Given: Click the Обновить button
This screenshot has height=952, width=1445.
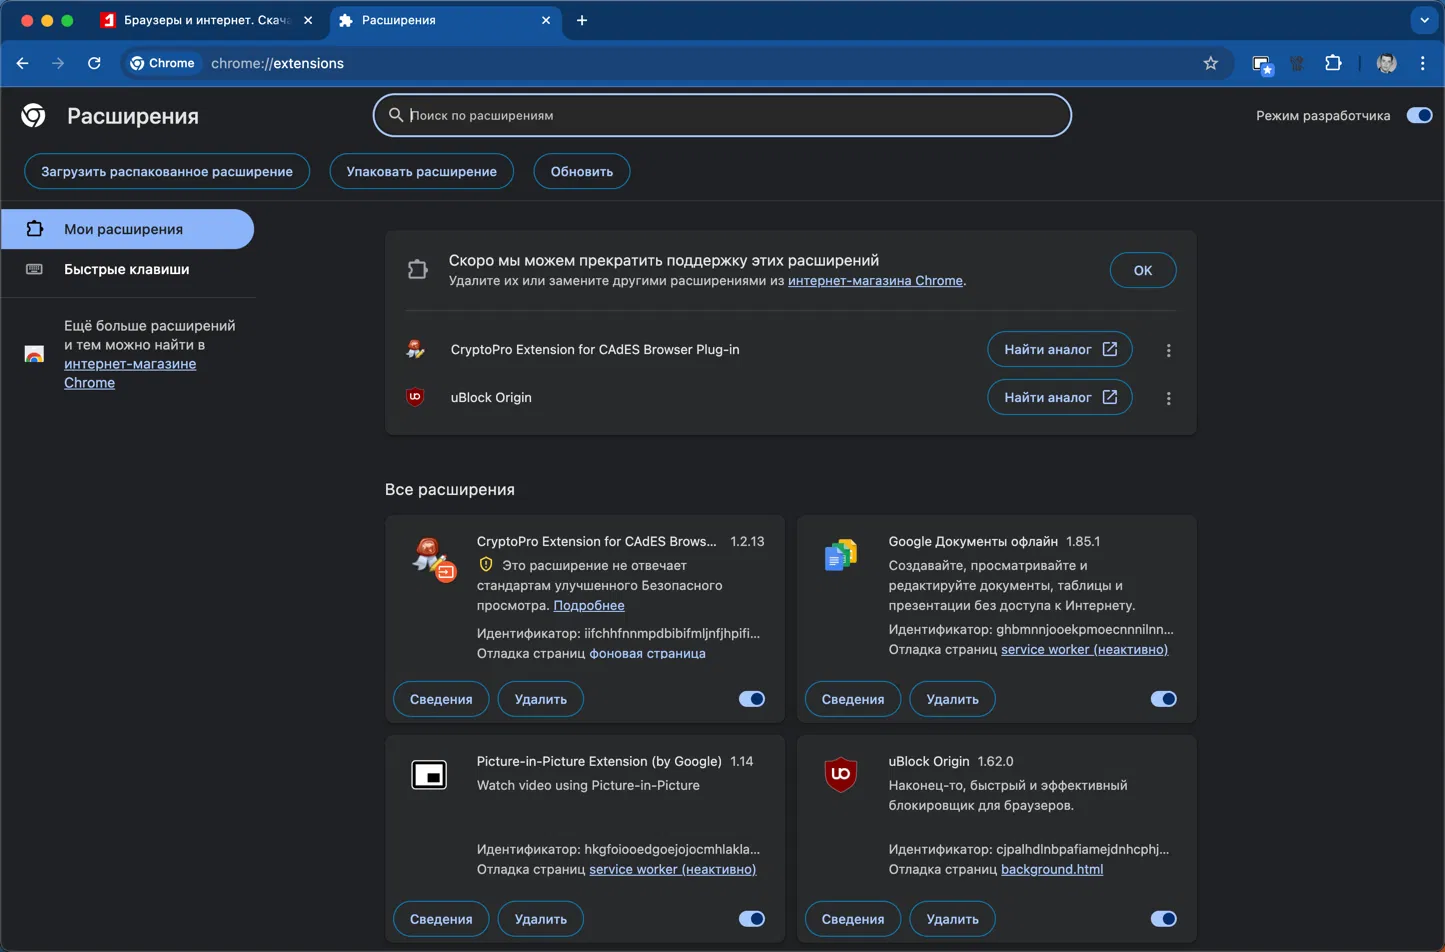Looking at the screenshot, I should click(x=582, y=171).
